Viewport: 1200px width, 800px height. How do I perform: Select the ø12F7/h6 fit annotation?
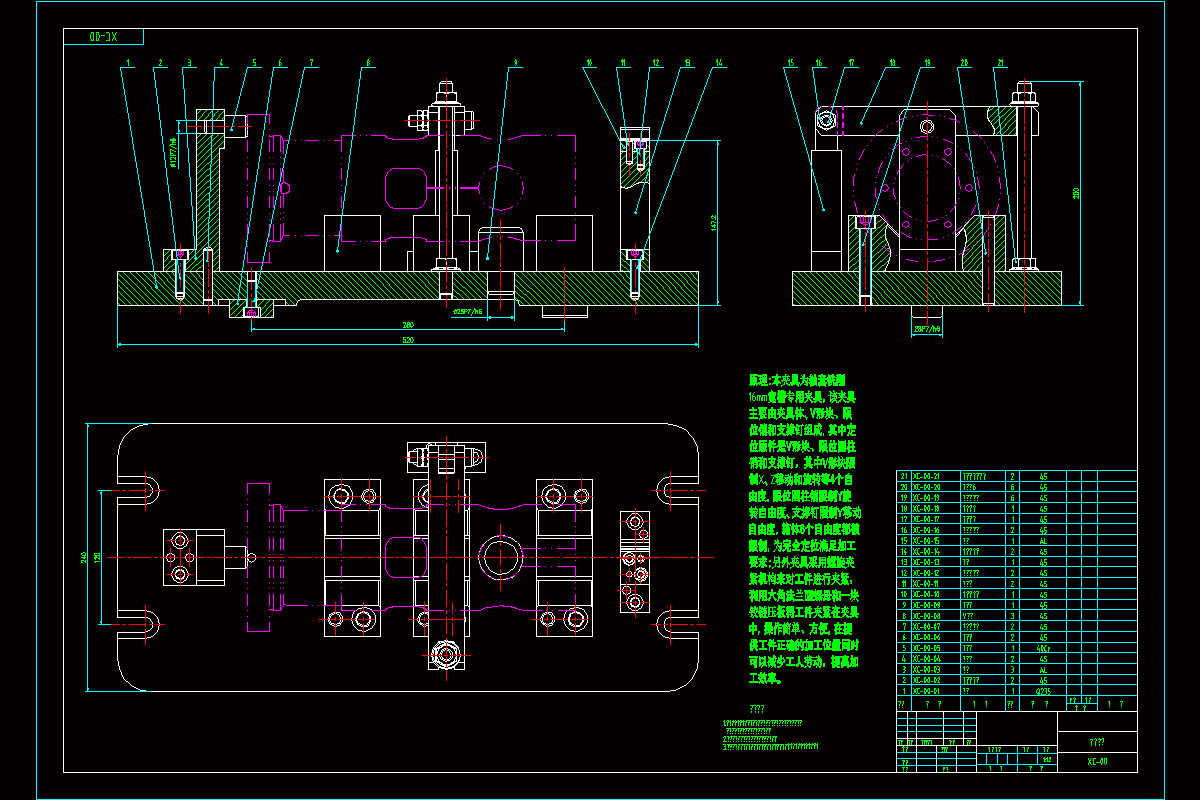[175, 151]
